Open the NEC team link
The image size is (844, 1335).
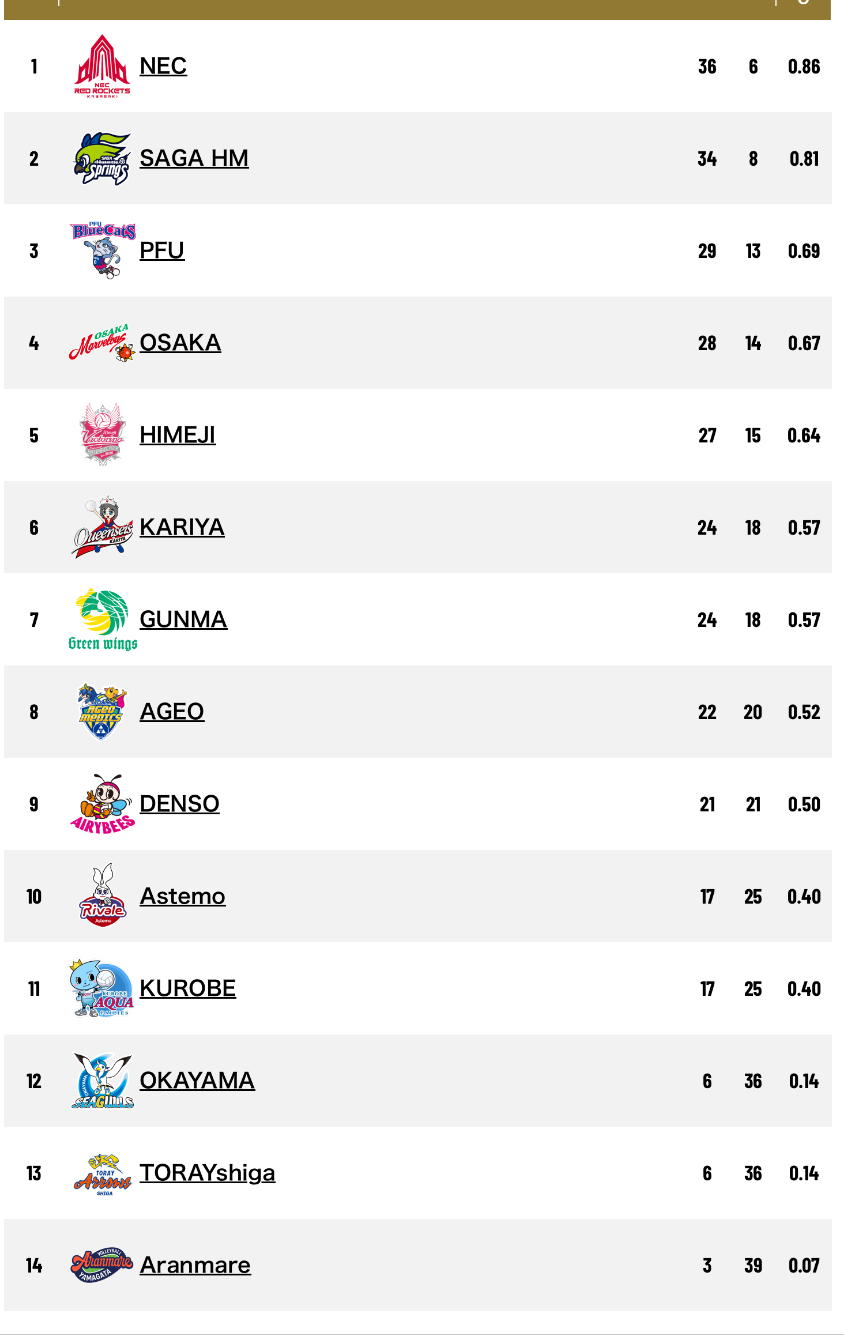pos(163,66)
